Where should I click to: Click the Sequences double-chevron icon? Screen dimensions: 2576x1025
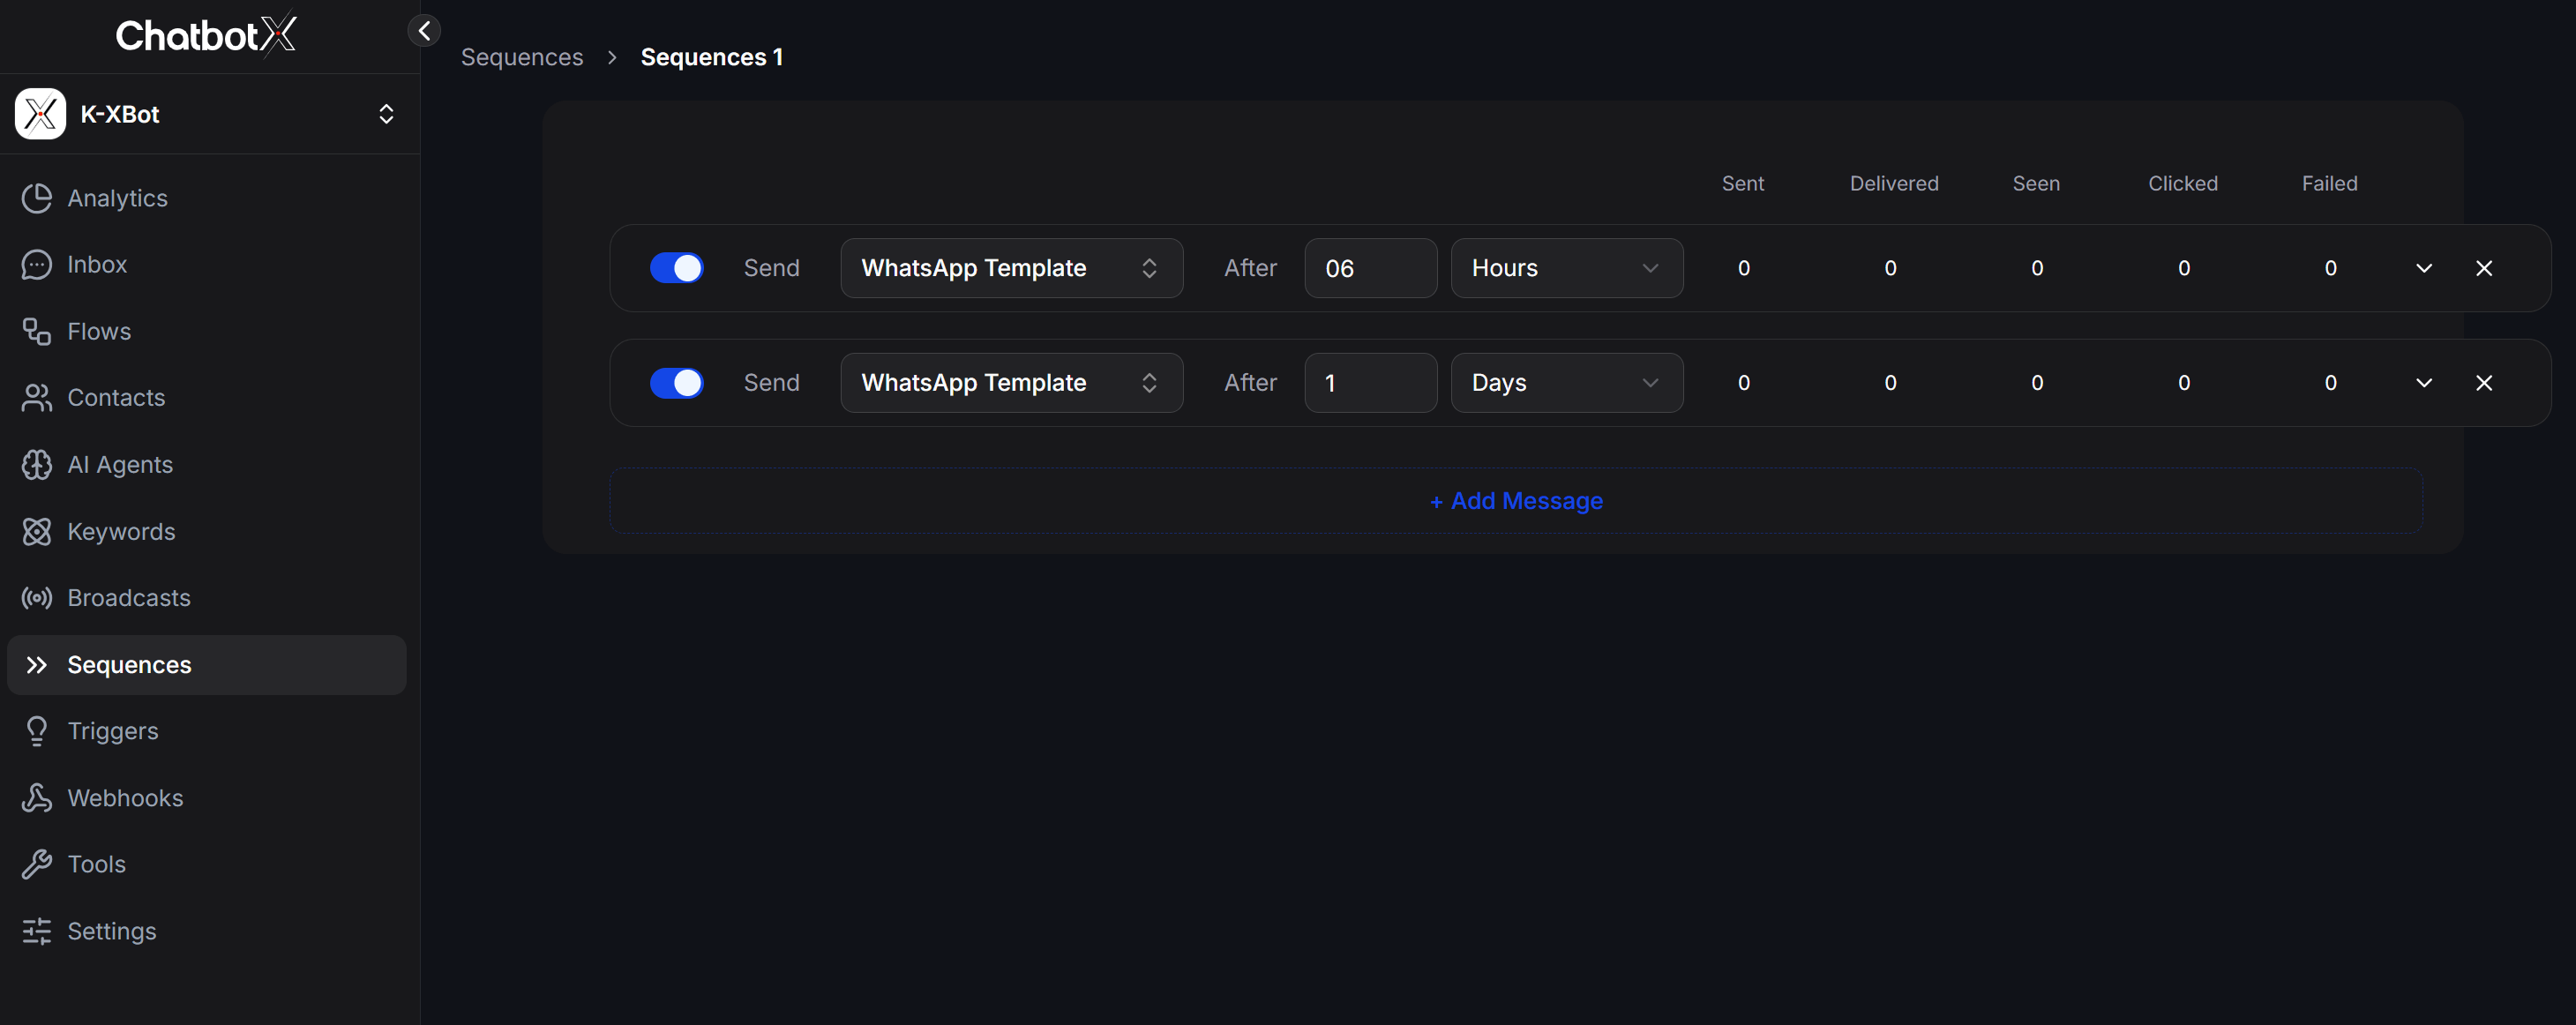37,665
